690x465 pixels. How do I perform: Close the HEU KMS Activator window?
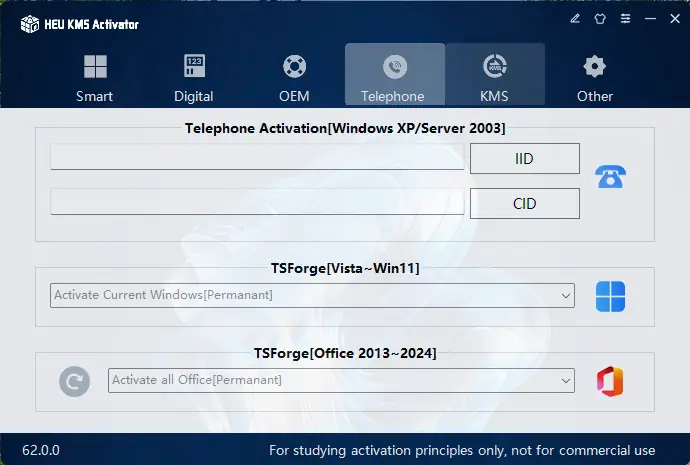click(x=675, y=18)
